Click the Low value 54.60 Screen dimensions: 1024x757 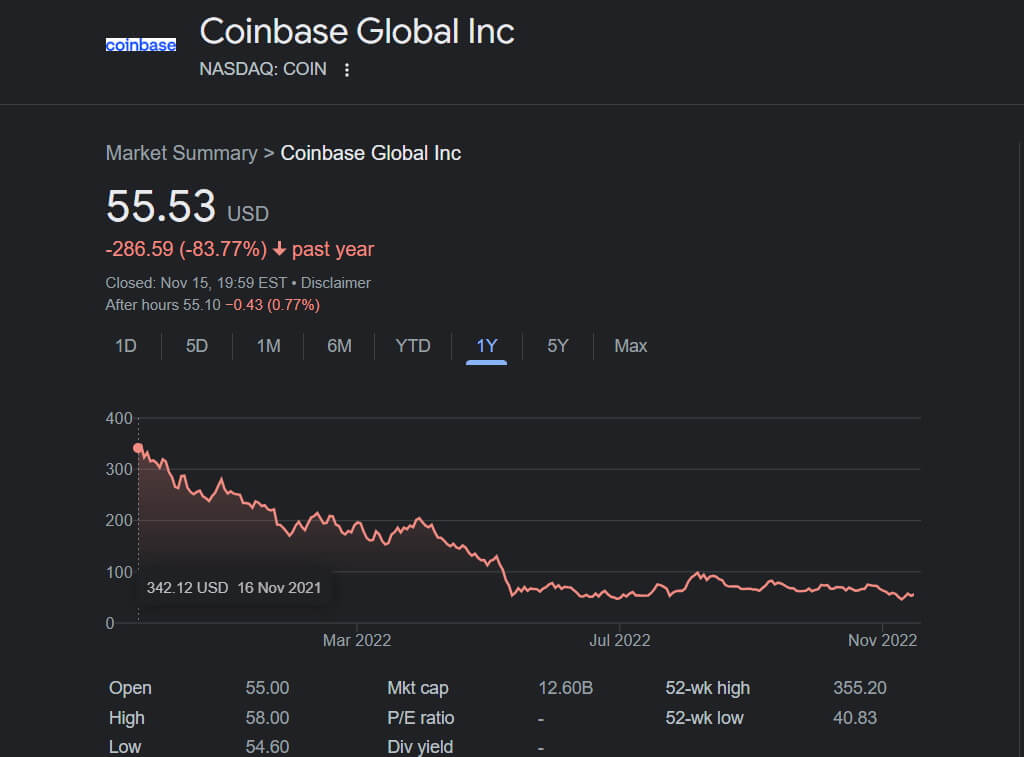click(x=267, y=747)
